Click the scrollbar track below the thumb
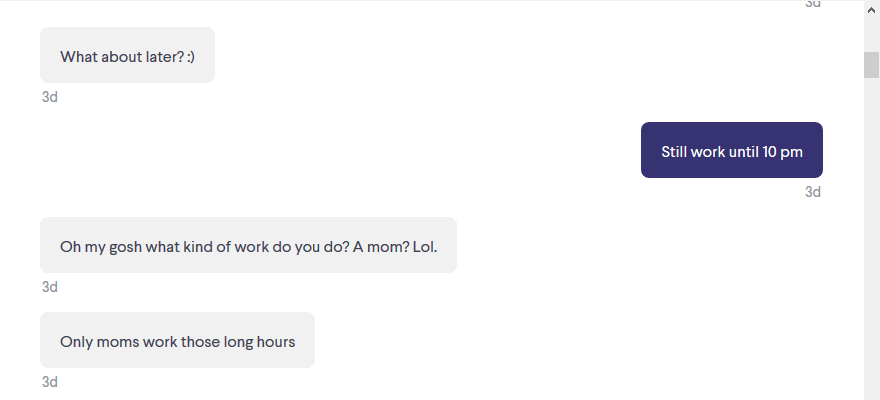Screen dimensions: 880x400 pyautogui.click(x=871, y=238)
